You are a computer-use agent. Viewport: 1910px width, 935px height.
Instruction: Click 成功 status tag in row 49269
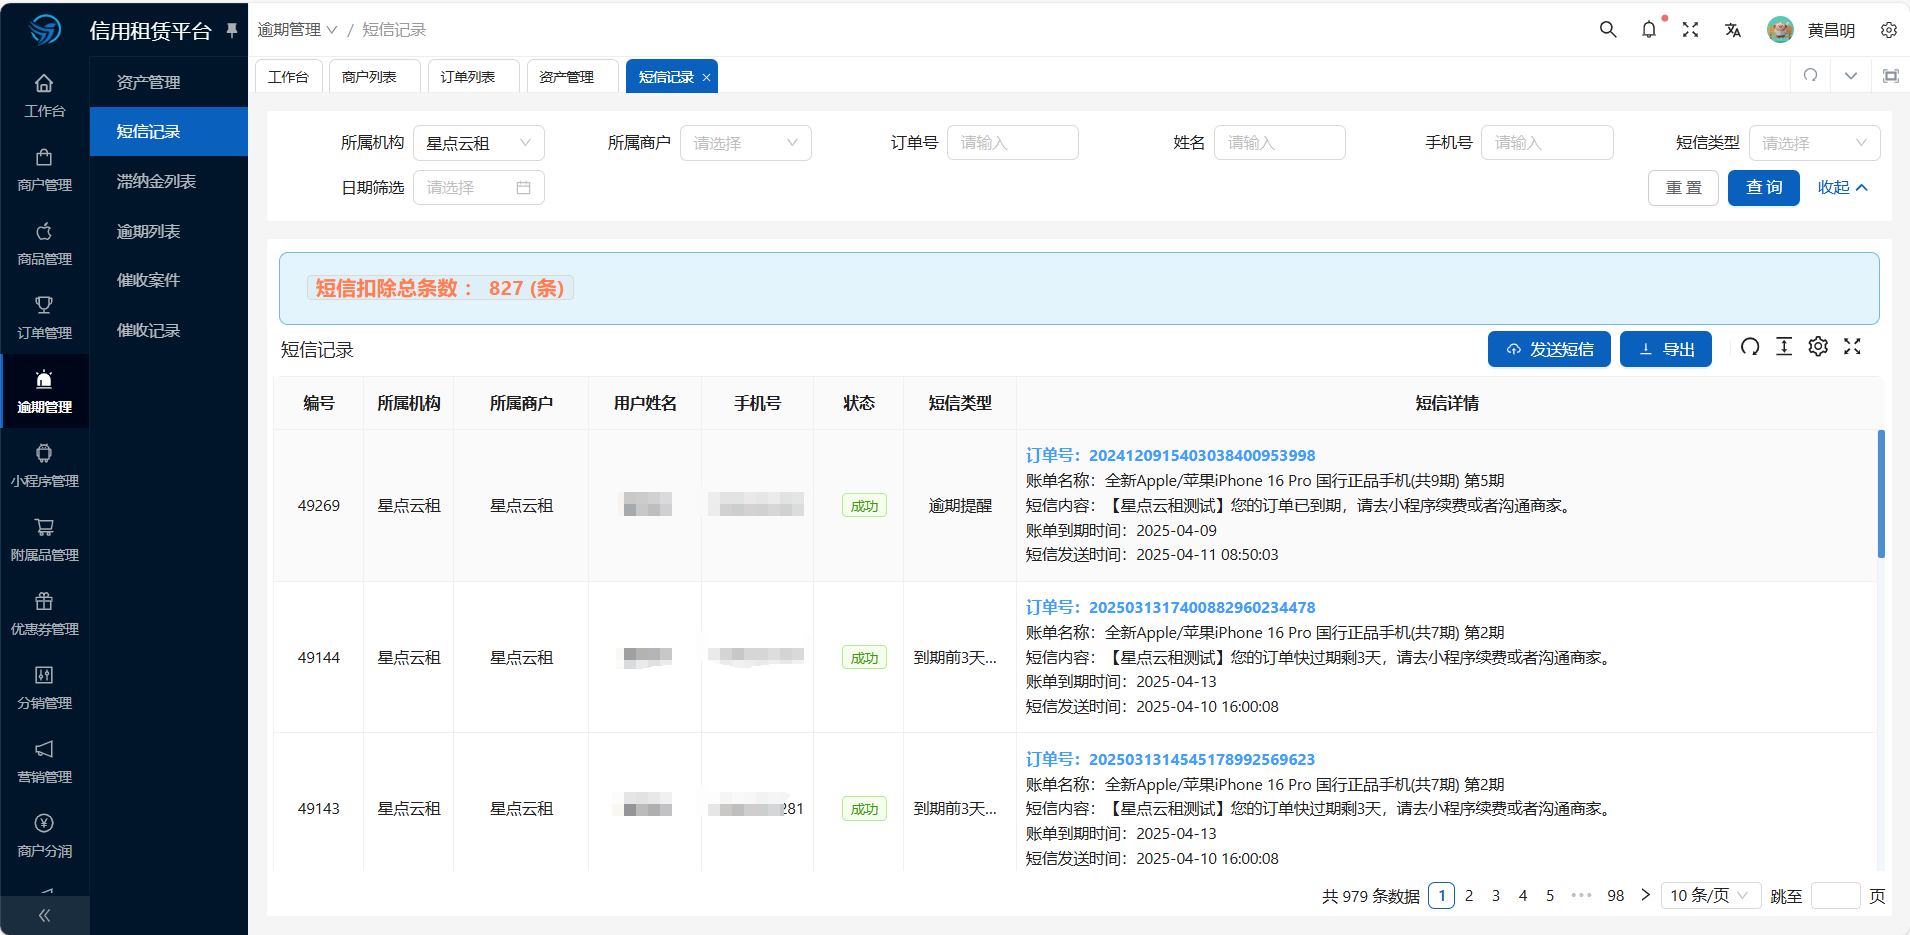coord(864,506)
